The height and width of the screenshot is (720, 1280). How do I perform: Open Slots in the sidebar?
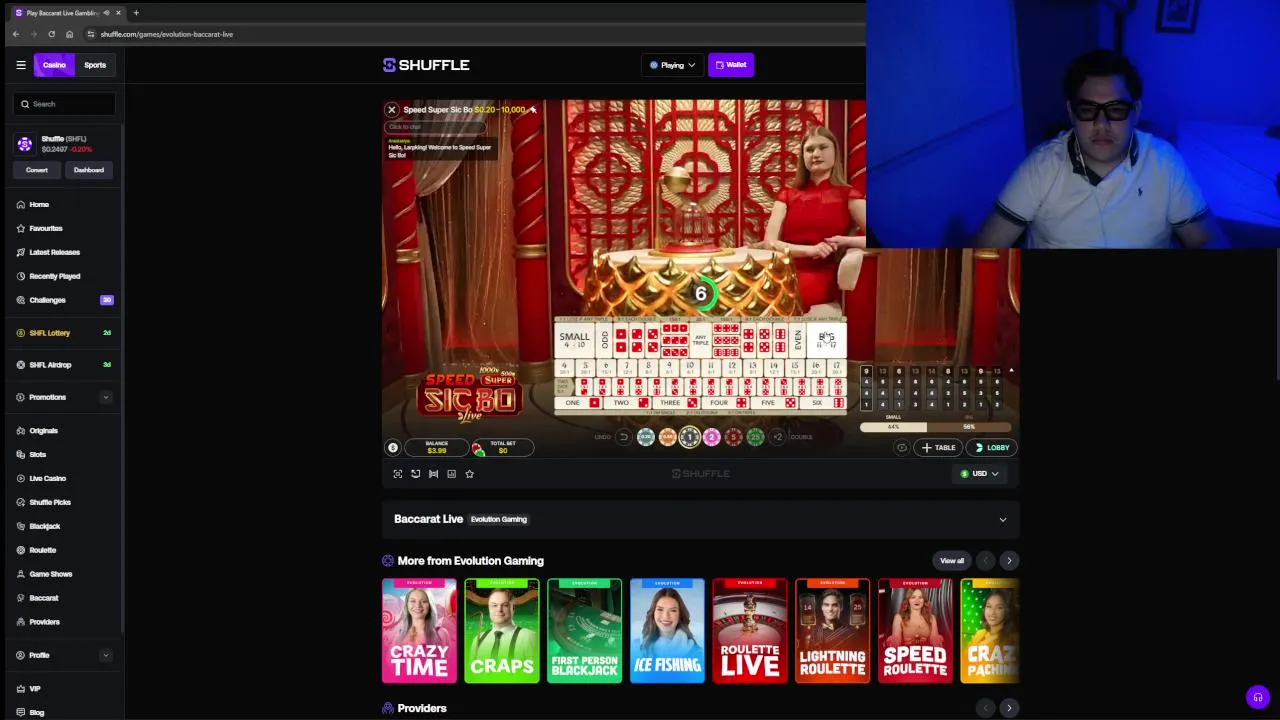pyautogui.click(x=38, y=454)
